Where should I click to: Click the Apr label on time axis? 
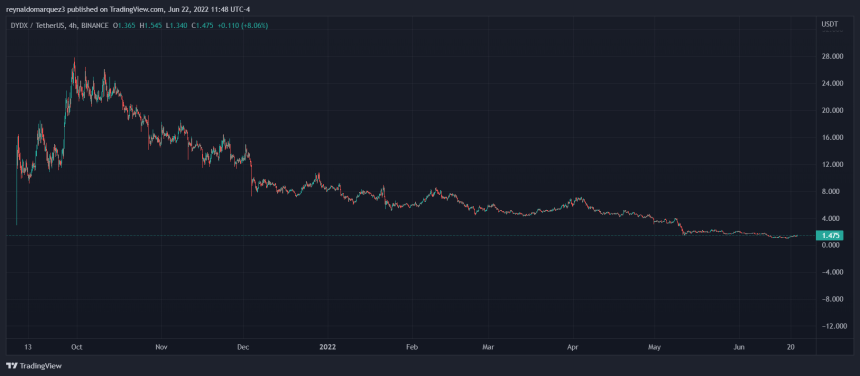573,347
